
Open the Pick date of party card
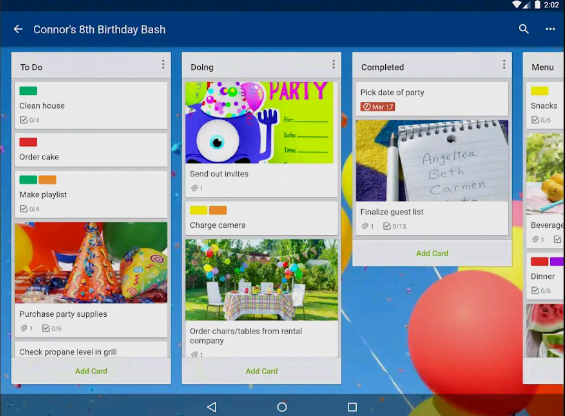(x=432, y=98)
